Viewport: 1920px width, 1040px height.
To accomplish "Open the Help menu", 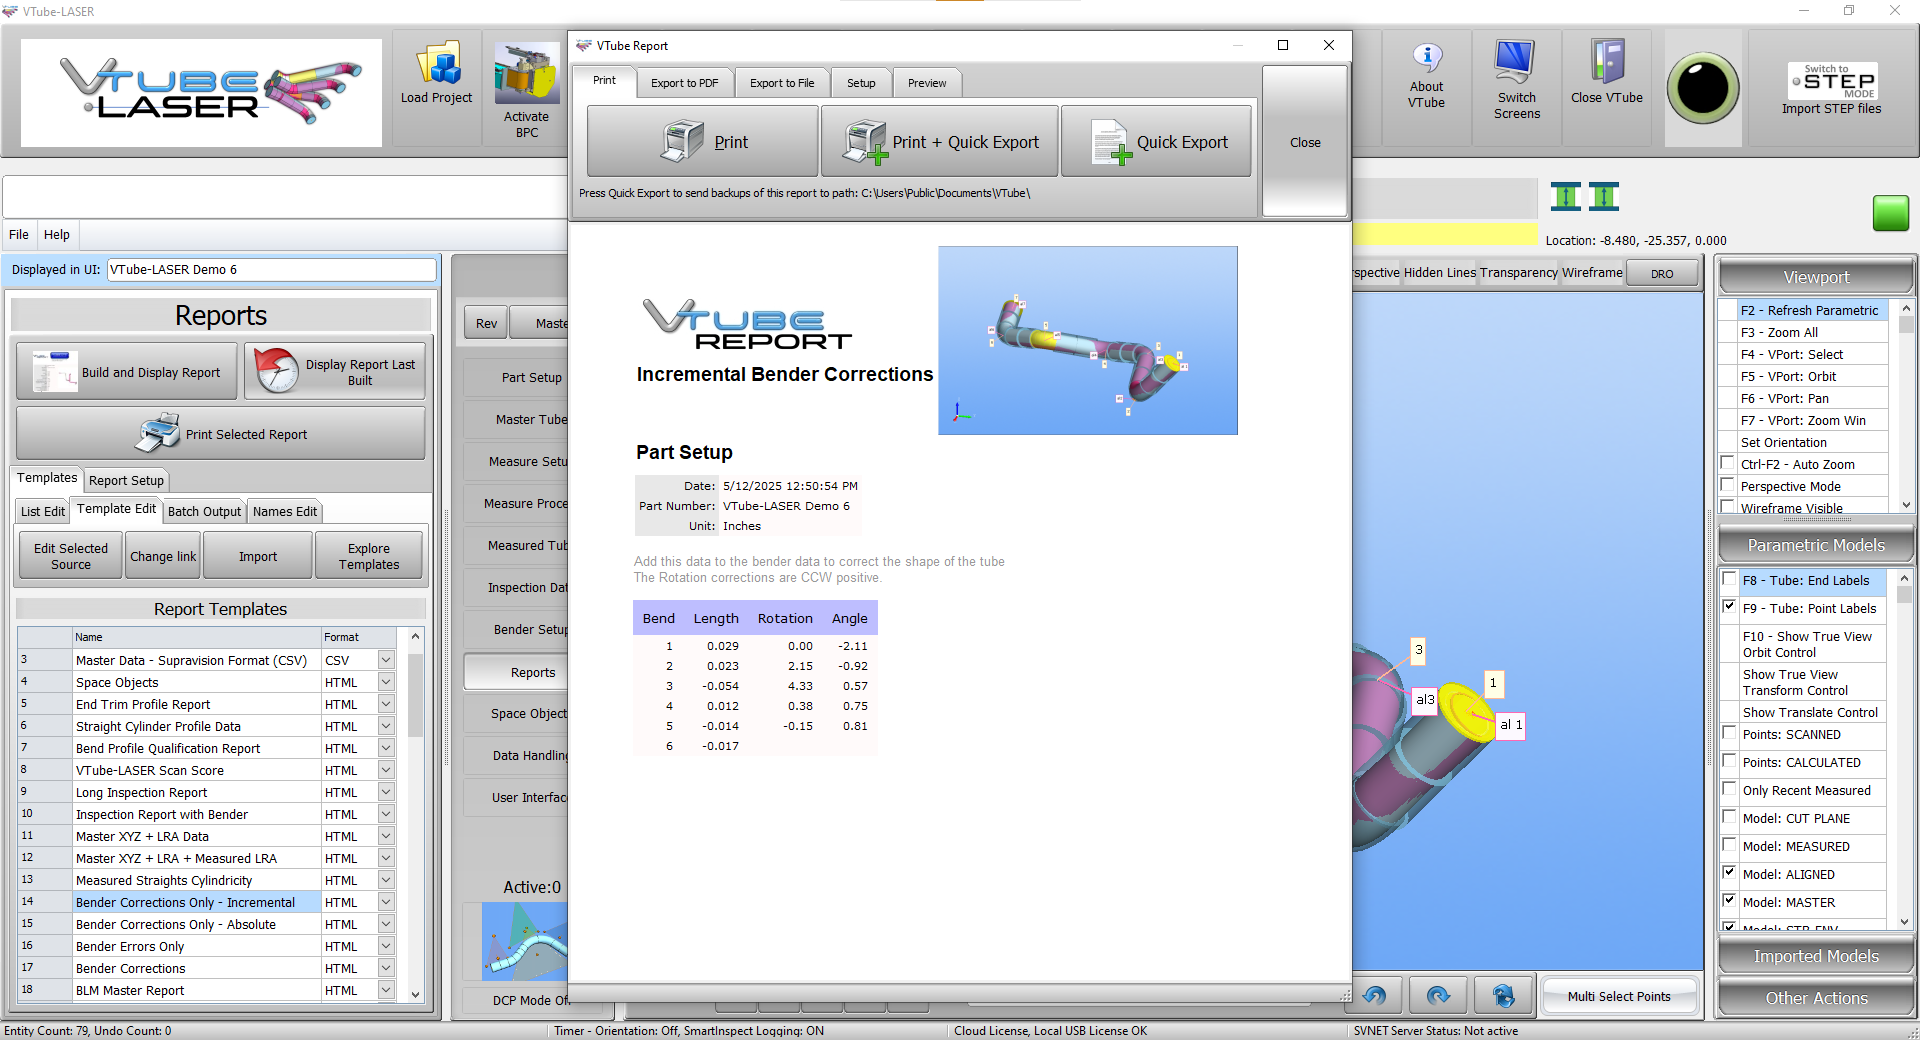I will pyautogui.click(x=57, y=234).
